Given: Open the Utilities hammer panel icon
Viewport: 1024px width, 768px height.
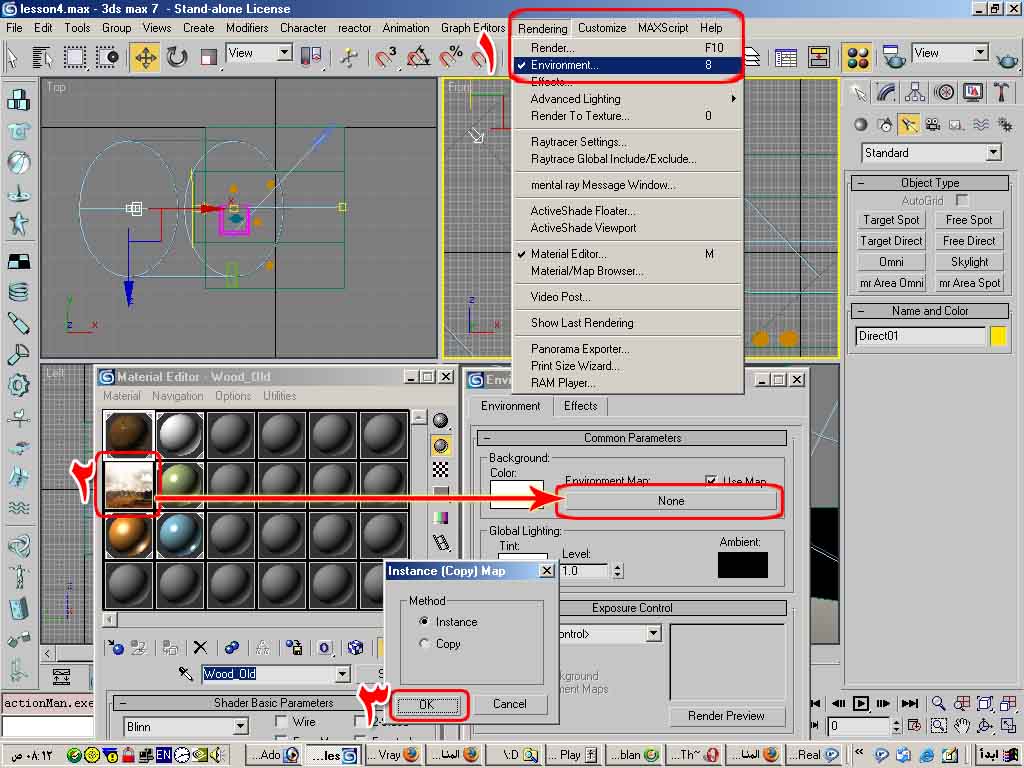Looking at the screenshot, I should click(x=1001, y=93).
